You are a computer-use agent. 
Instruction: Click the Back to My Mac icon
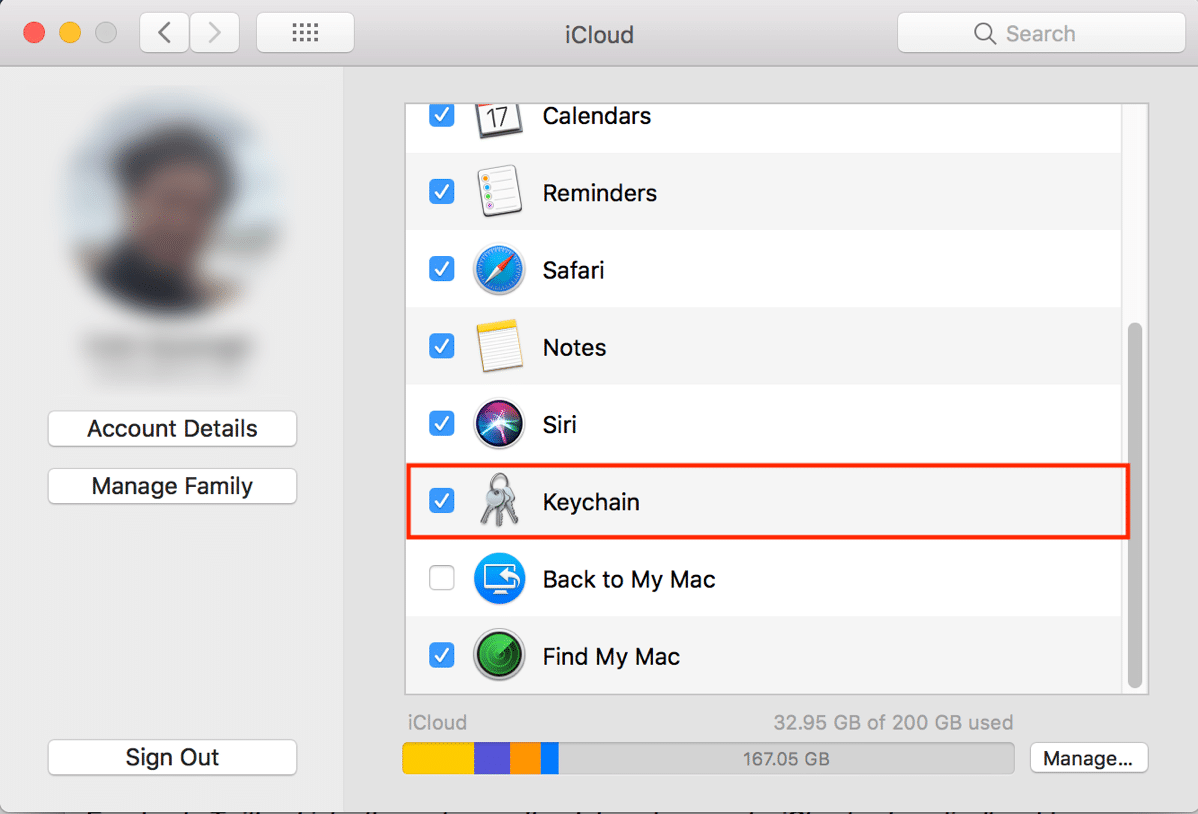[x=499, y=579]
